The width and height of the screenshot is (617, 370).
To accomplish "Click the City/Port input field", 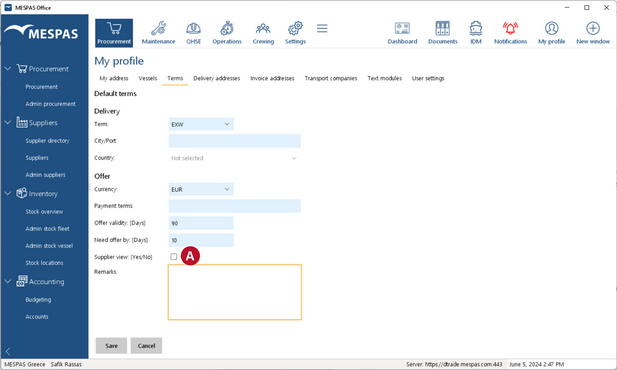I will pyautogui.click(x=235, y=141).
